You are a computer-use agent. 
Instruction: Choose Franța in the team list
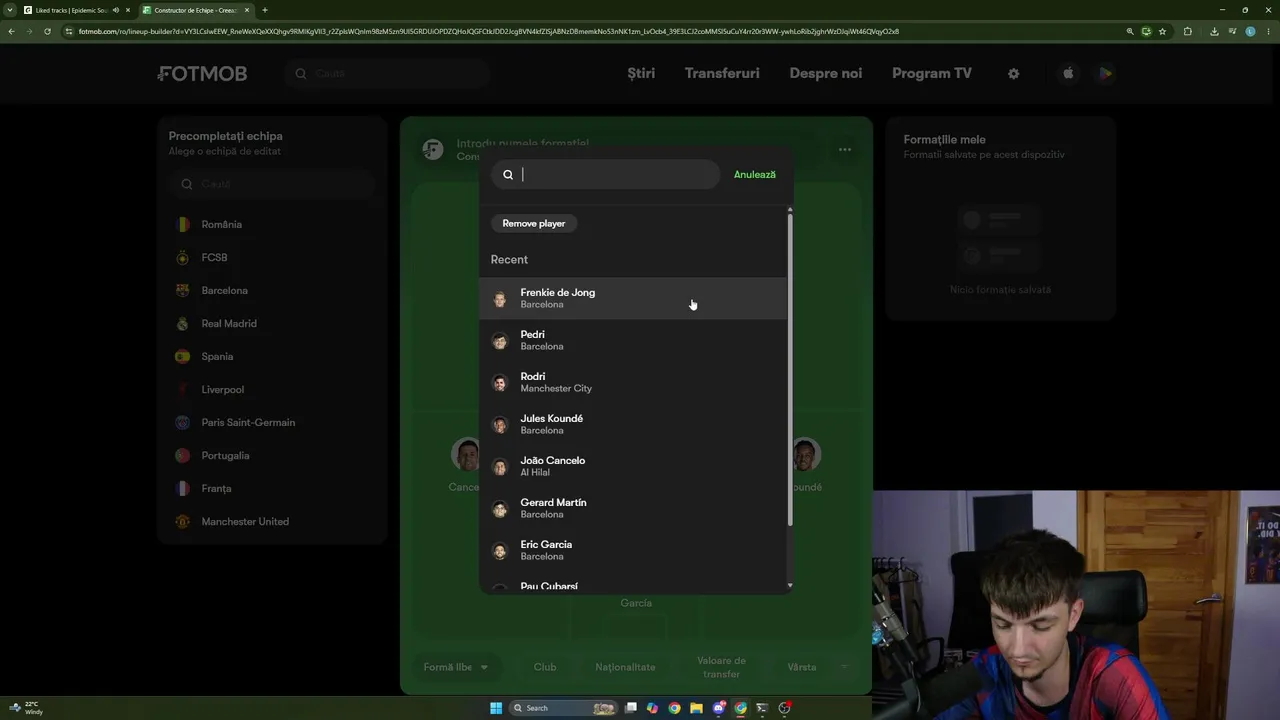coord(272,488)
